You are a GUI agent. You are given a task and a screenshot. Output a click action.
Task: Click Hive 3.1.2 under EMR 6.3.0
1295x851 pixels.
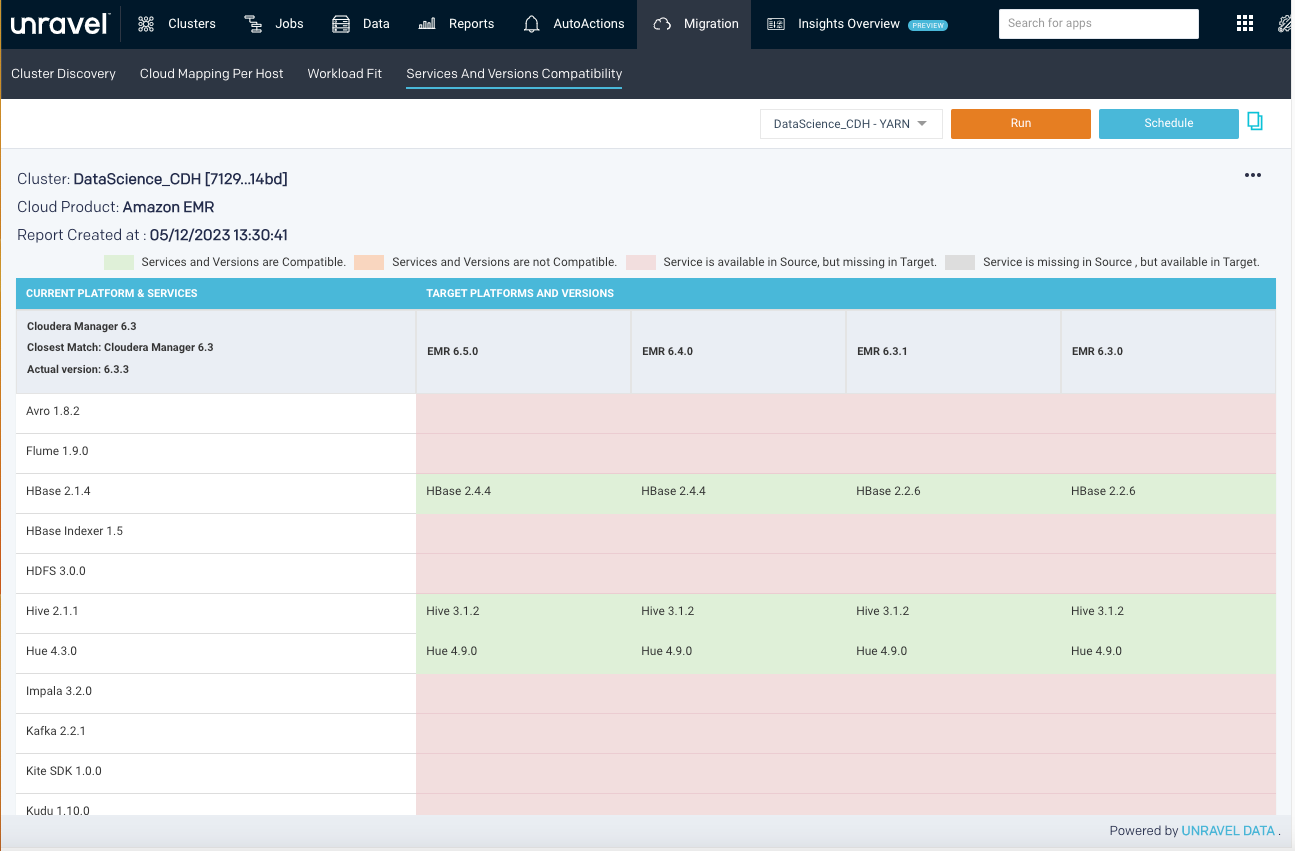1097,611
